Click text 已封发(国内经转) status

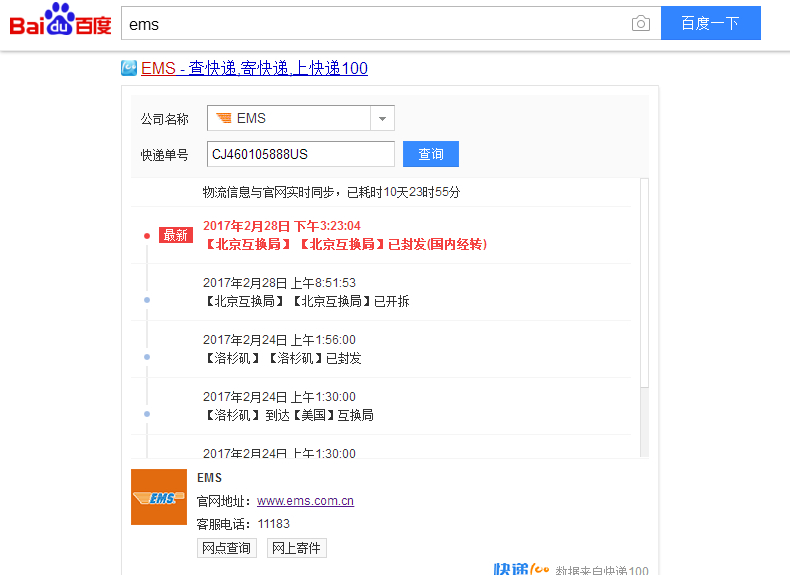[437, 244]
